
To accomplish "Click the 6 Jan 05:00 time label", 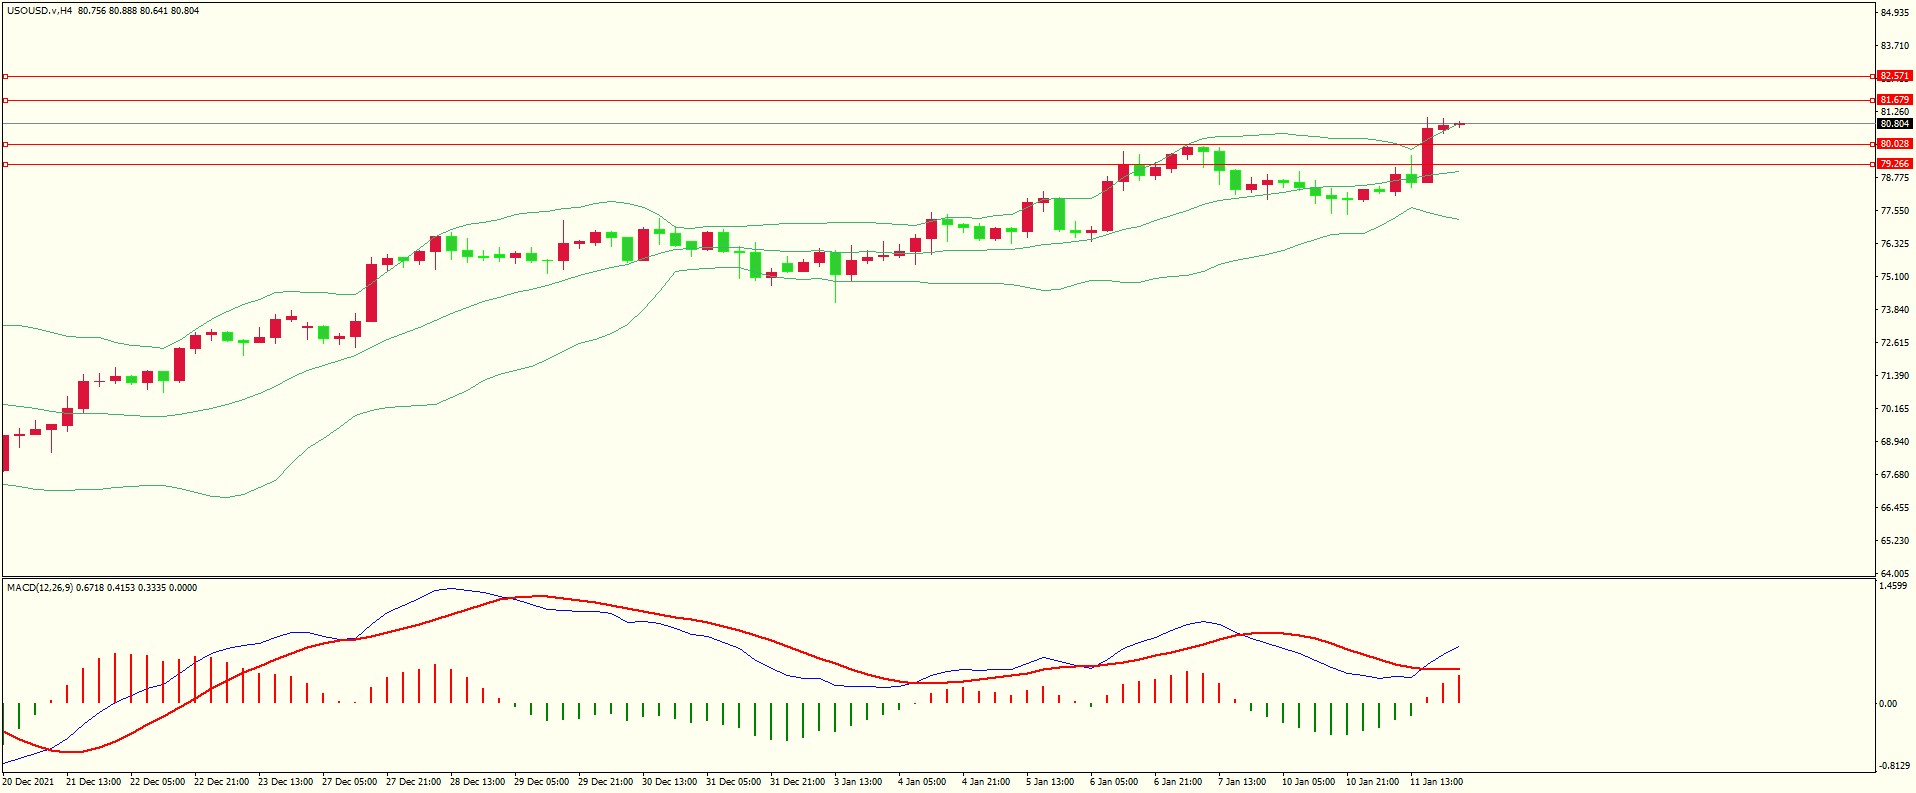I will (1114, 782).
